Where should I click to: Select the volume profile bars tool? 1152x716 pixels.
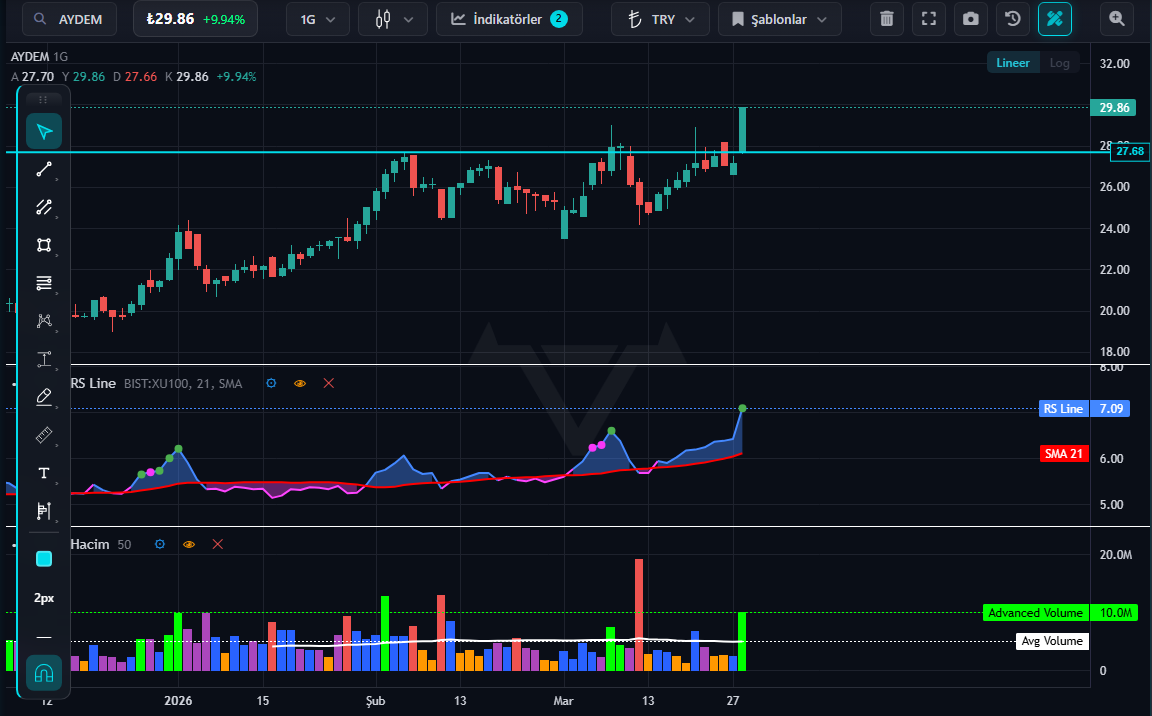click(44, 511)
